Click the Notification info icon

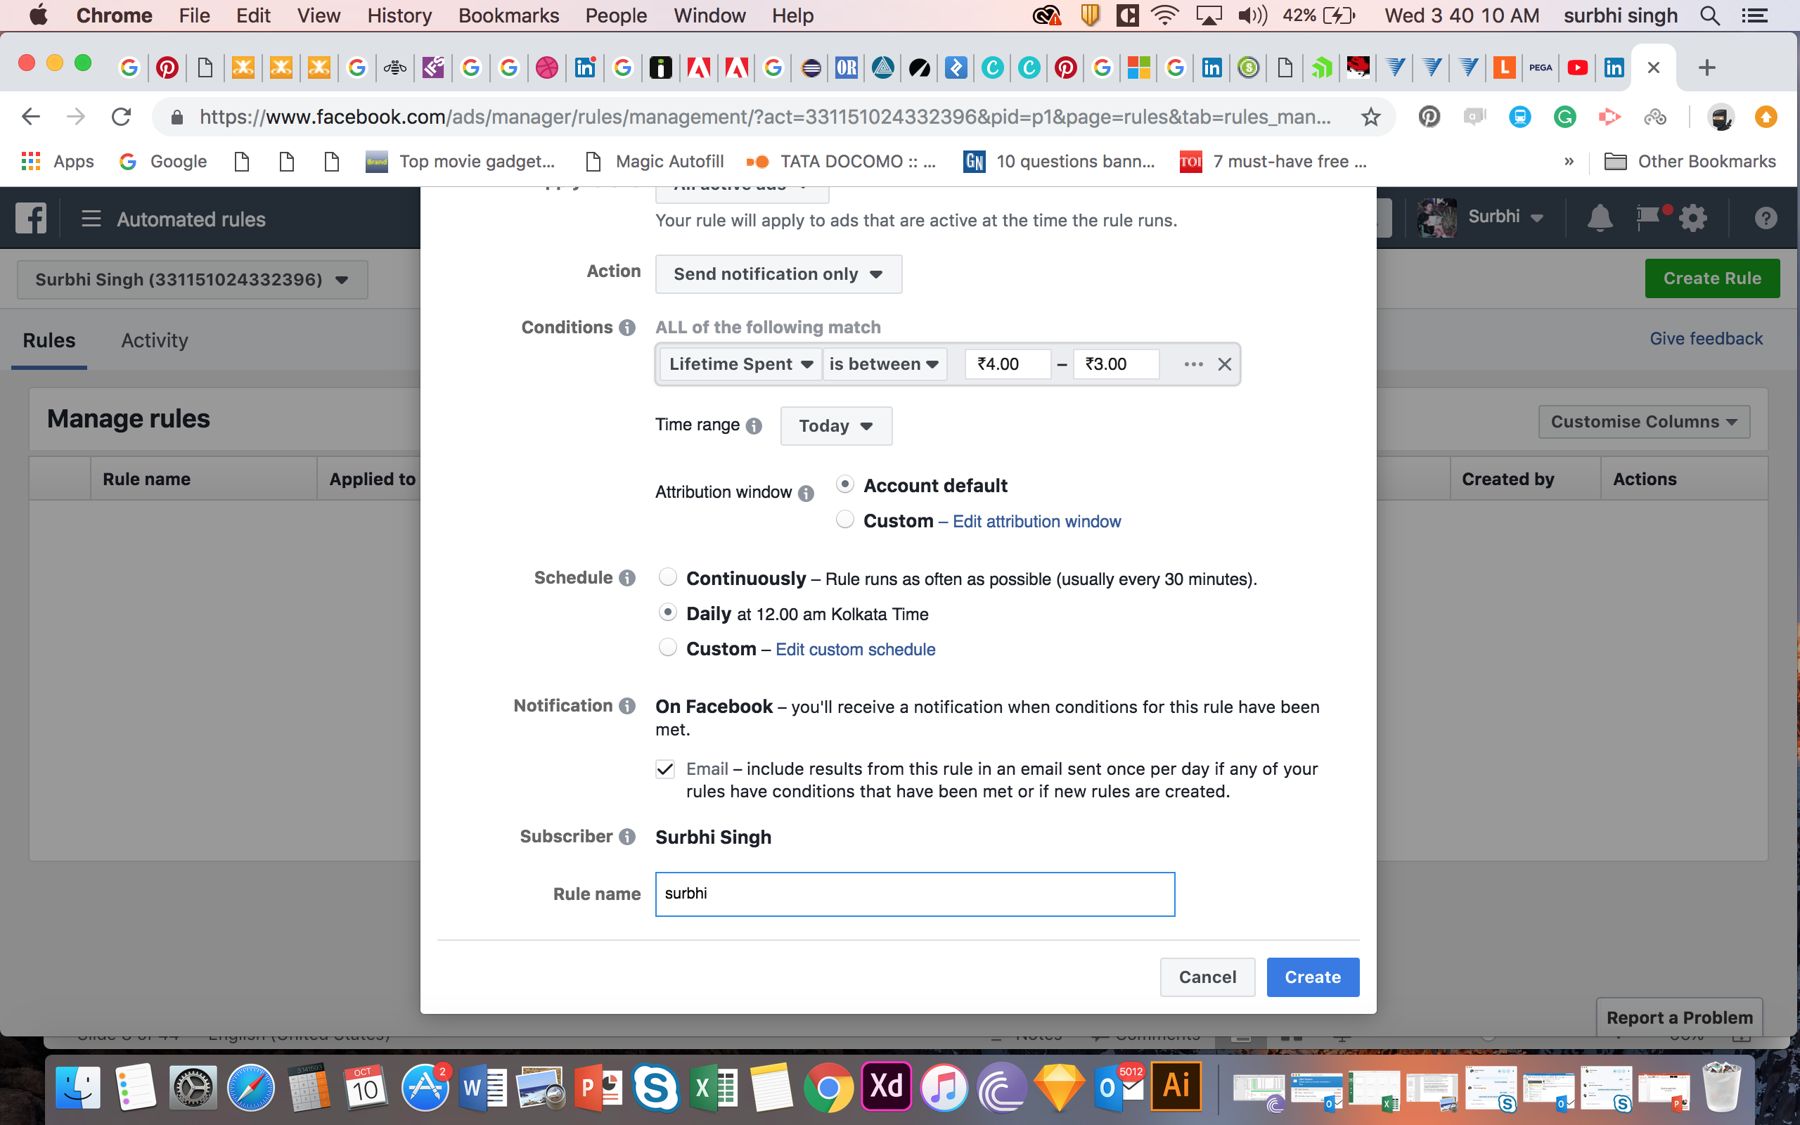627,706
